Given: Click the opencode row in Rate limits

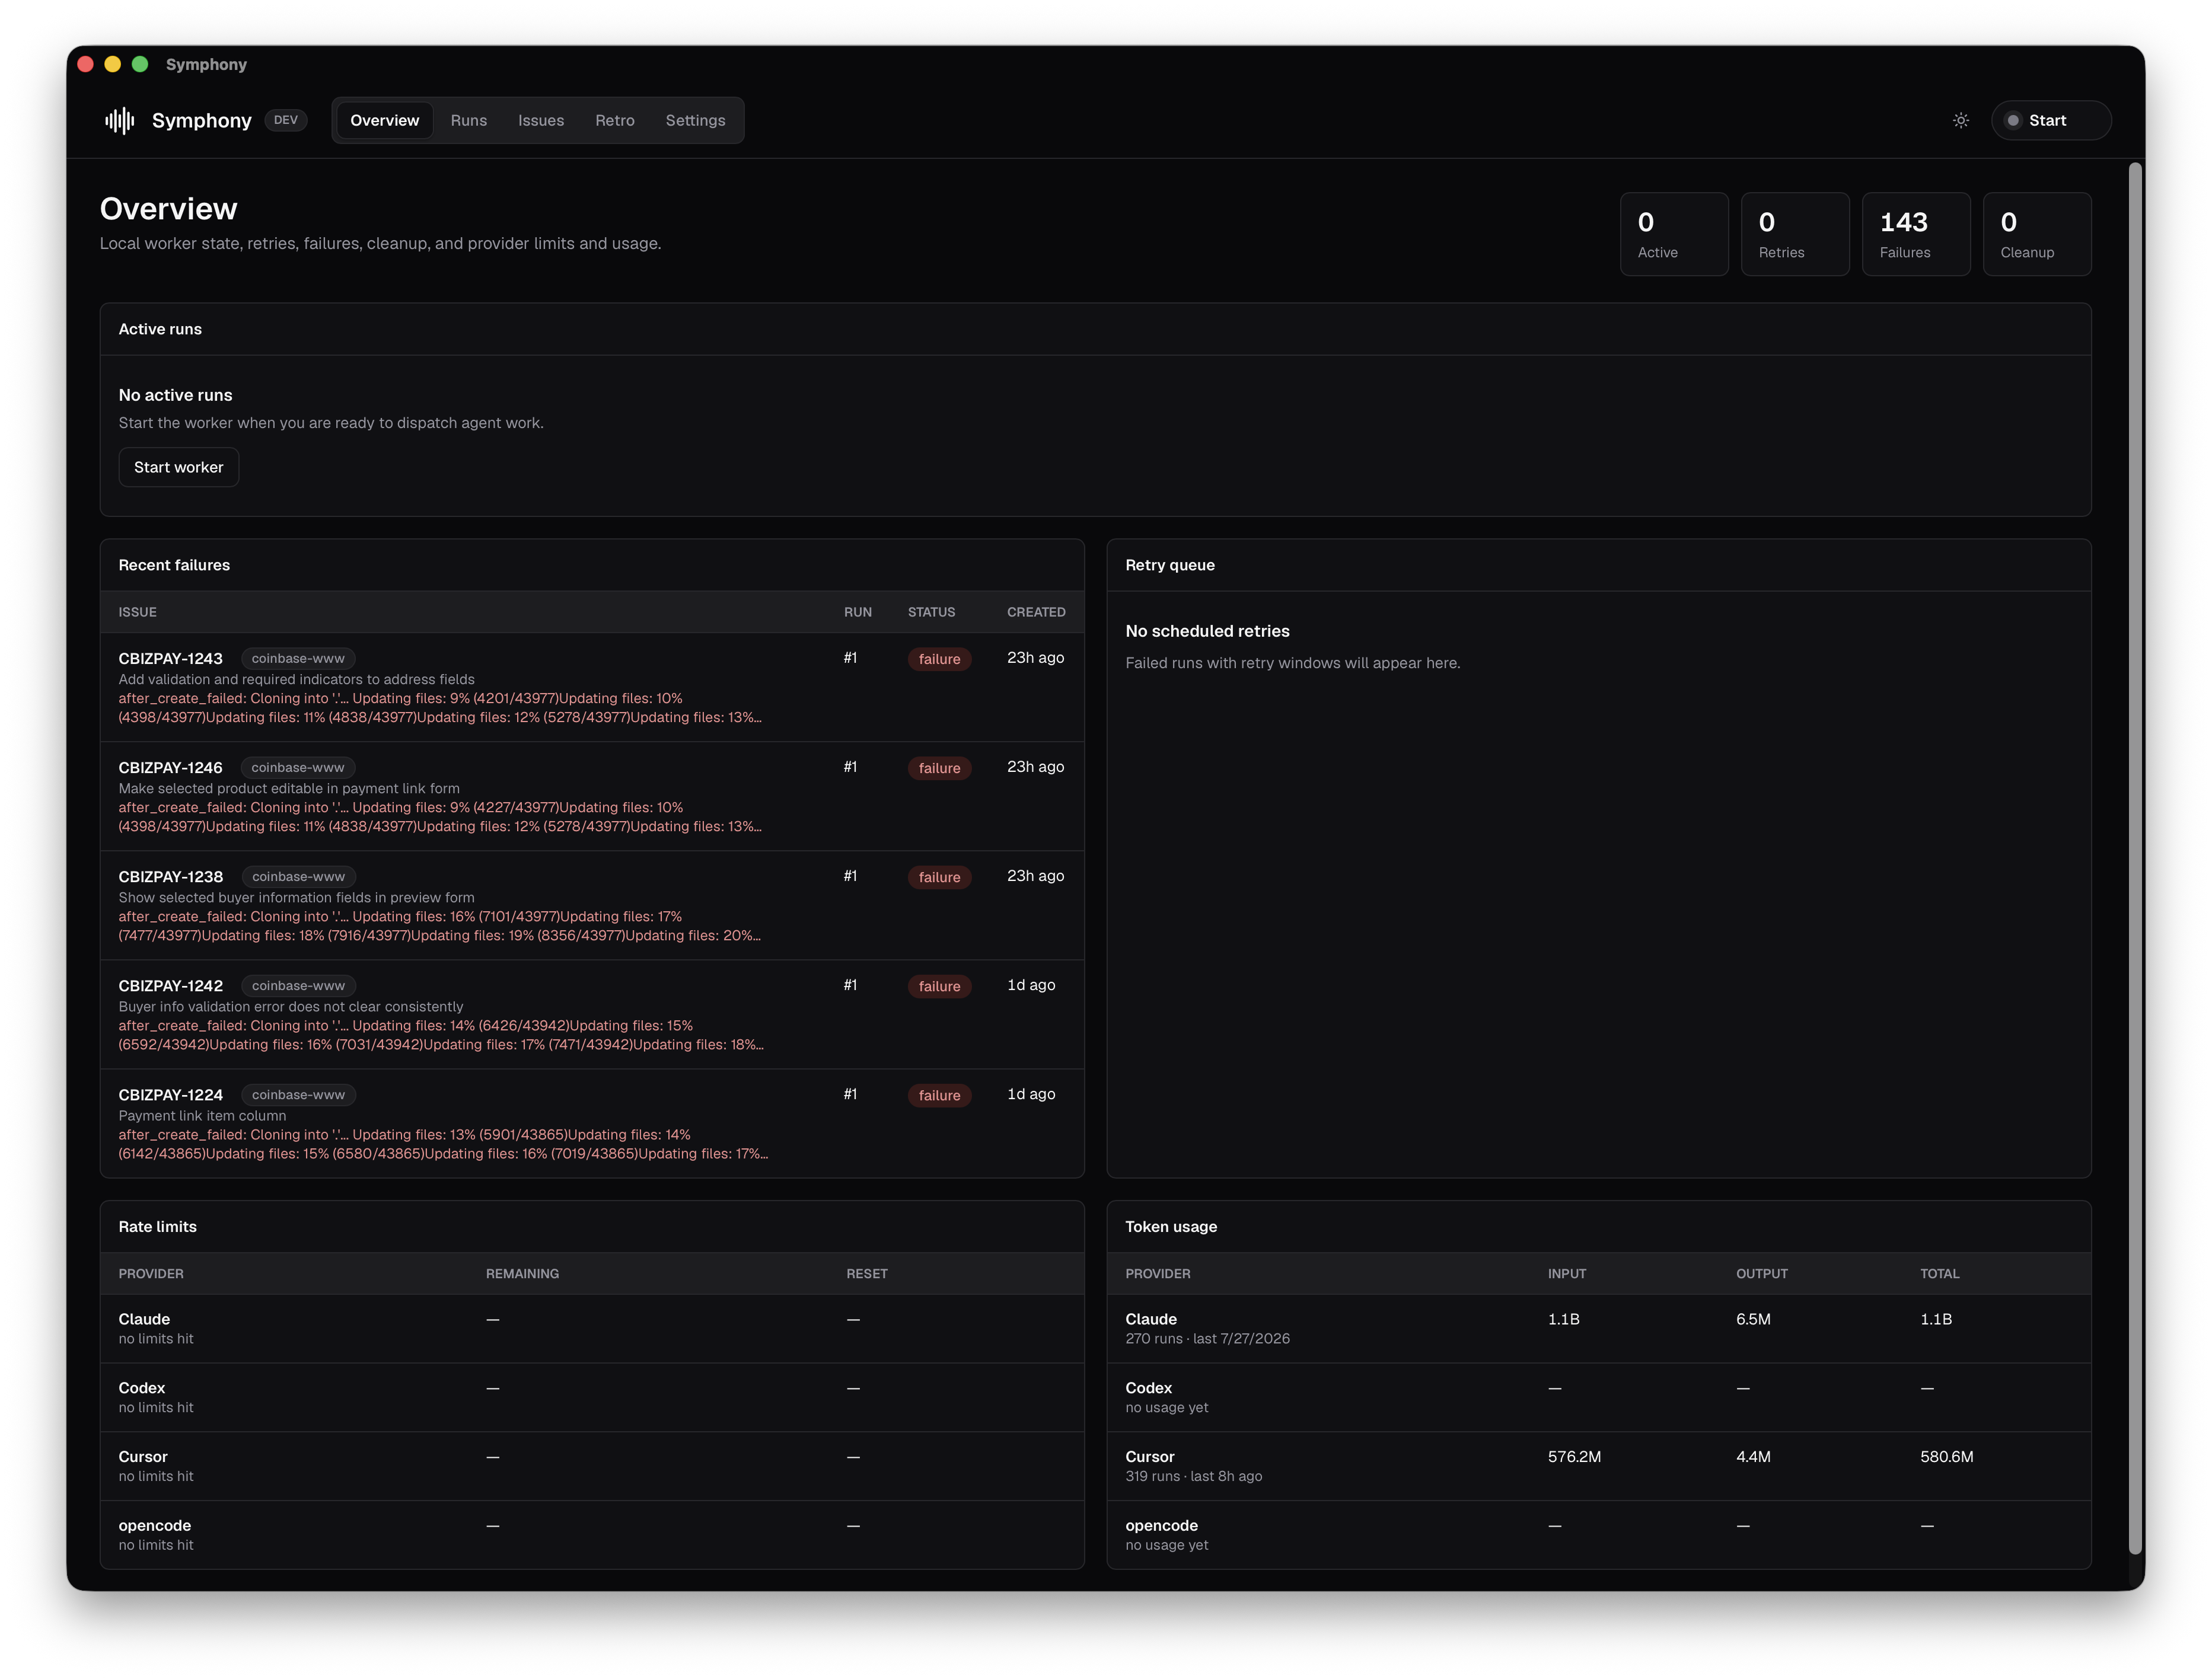Looking at the screenshot, I should [x=592, y=1534].
